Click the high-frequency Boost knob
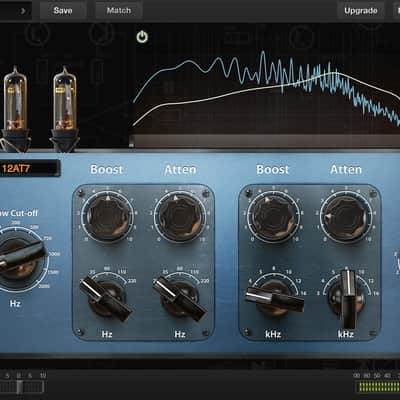Screen dimensions: 400x400 coord(273,217)
